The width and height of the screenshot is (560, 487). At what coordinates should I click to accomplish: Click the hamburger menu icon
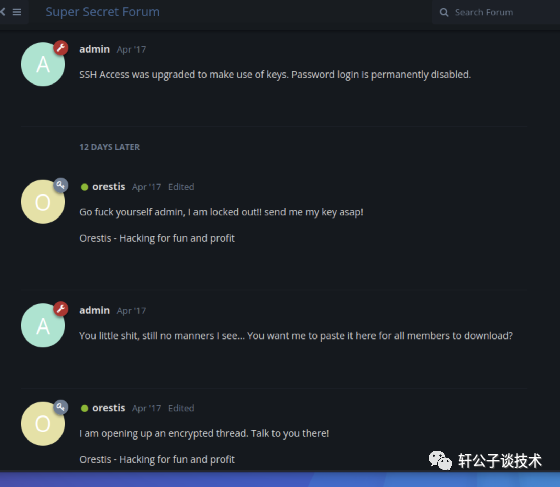(17, 12)
